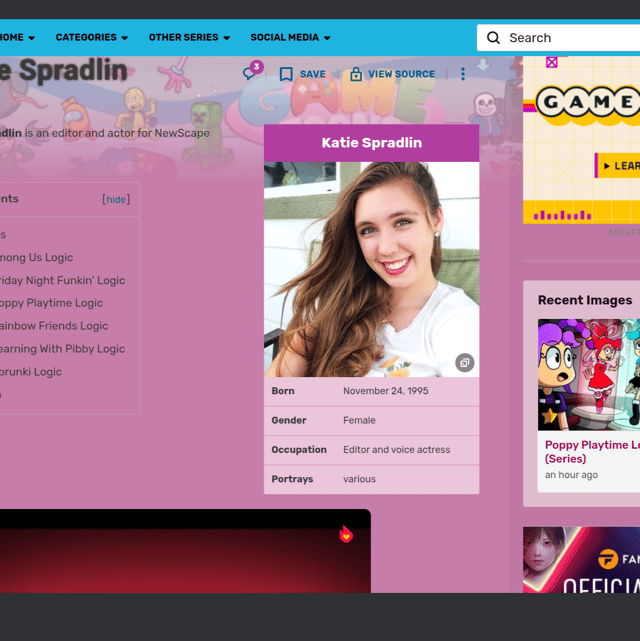This screenshot has width=640, height=641.
Task: Click the video player area
Action: (x=185, y=551)
